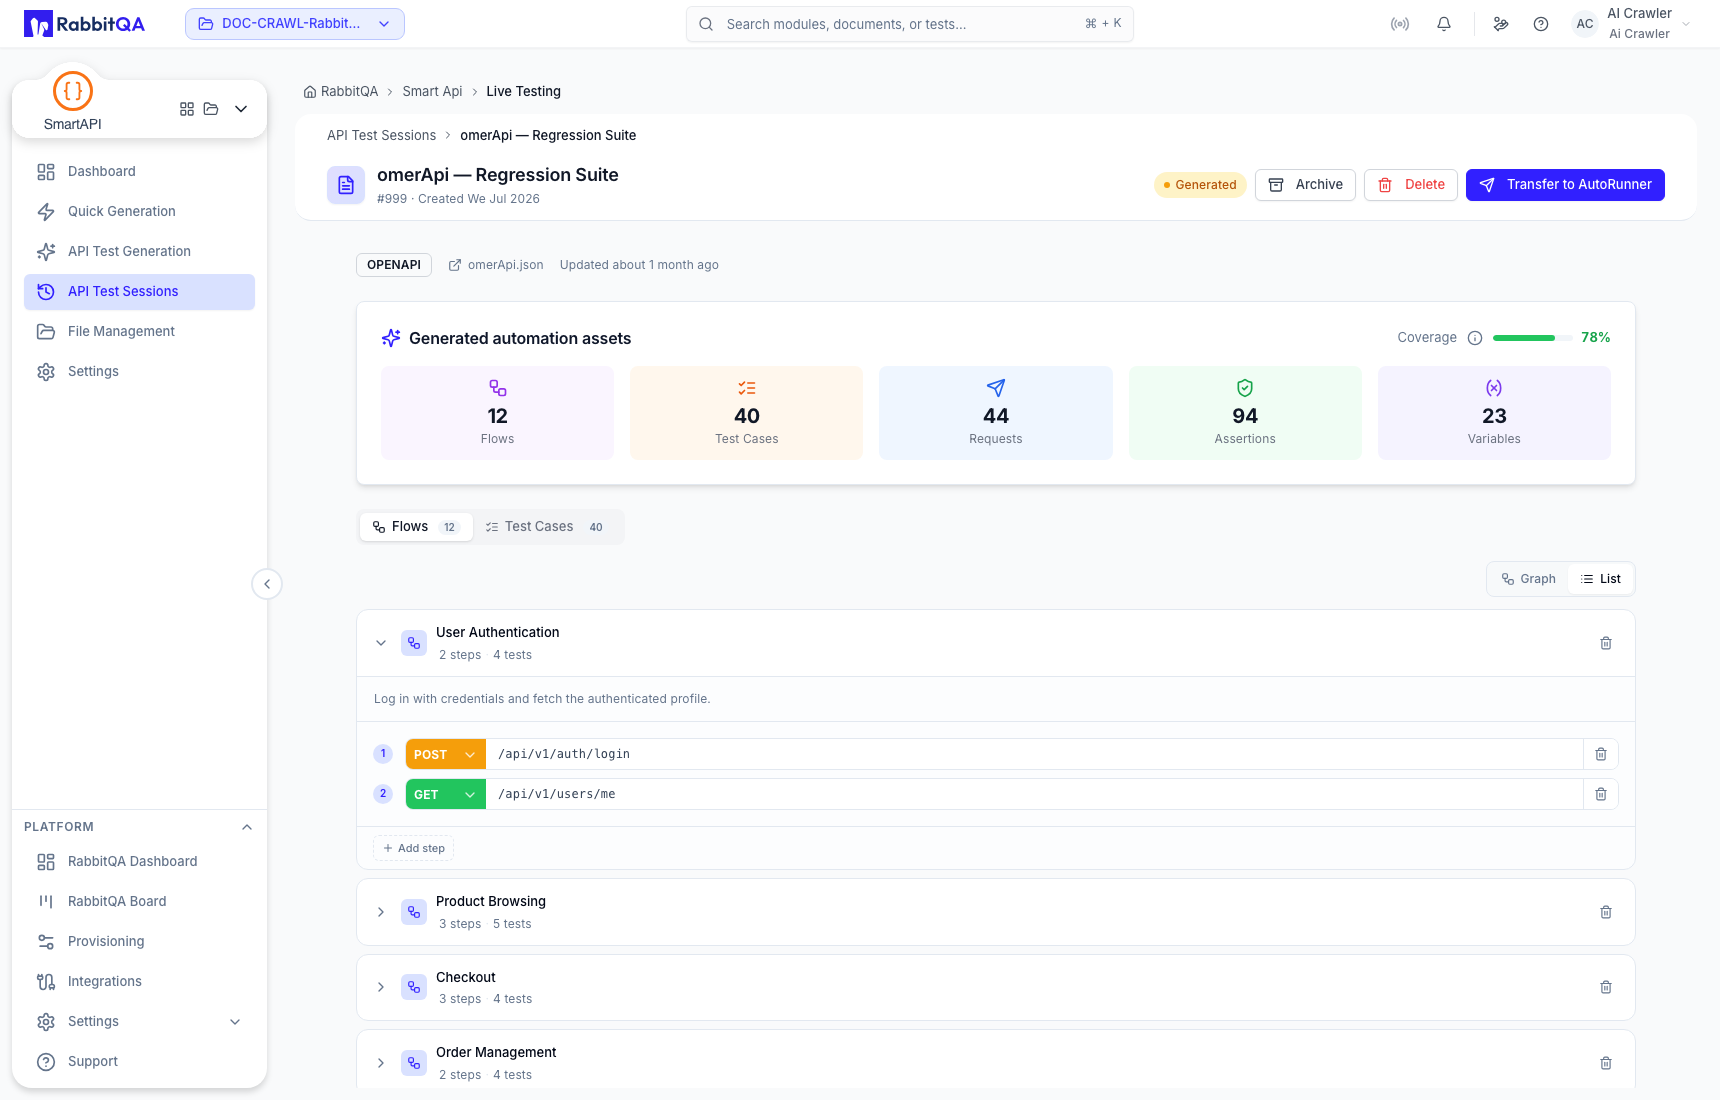The image size is (1720, 1100).
Task: Click the Coverage progress bar
Action: tap(1531, 338)
